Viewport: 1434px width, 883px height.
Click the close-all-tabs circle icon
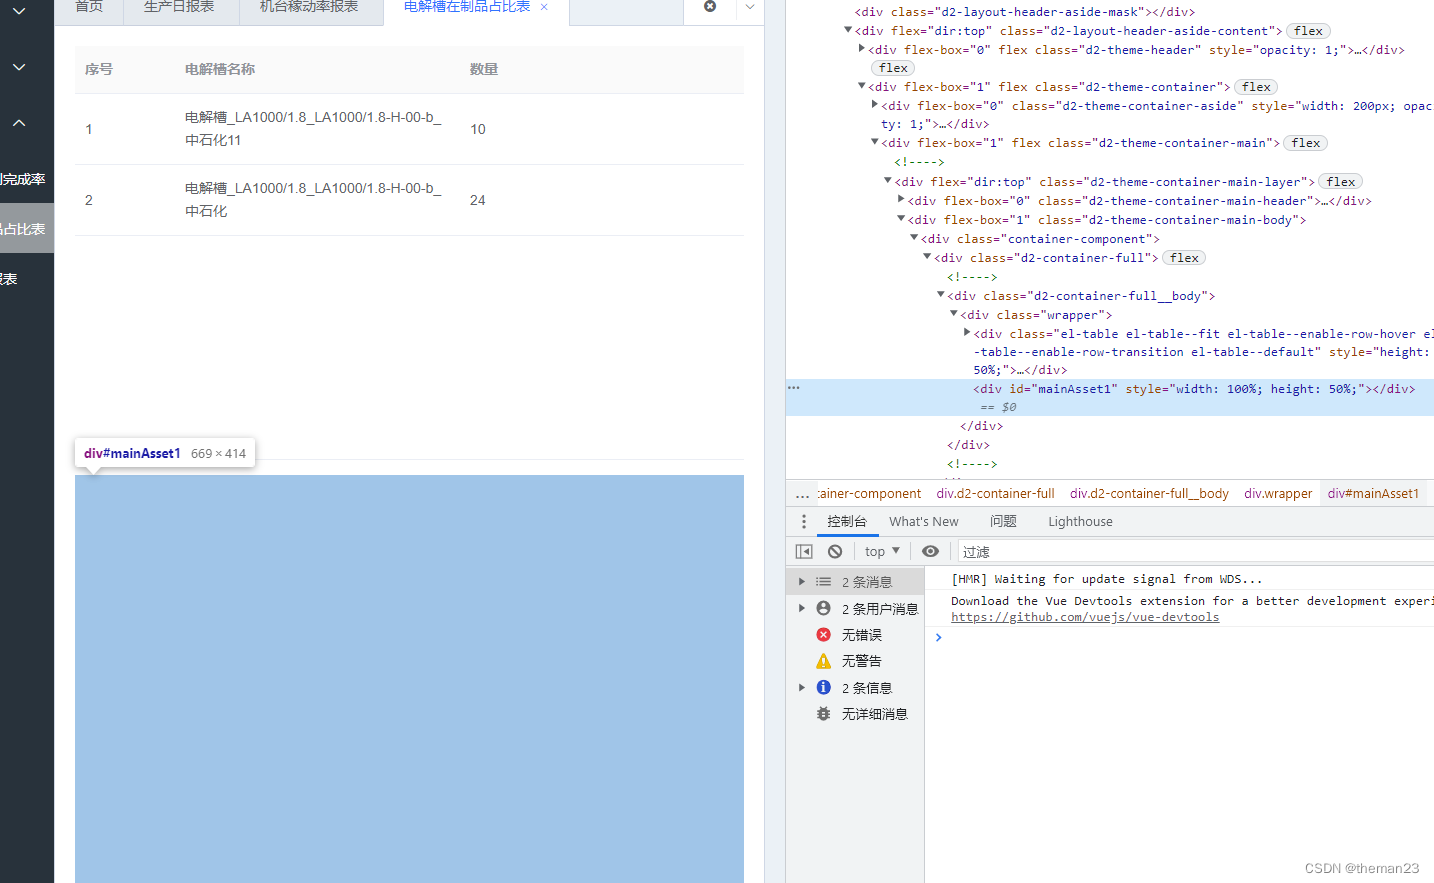click(x=710, y=6)
